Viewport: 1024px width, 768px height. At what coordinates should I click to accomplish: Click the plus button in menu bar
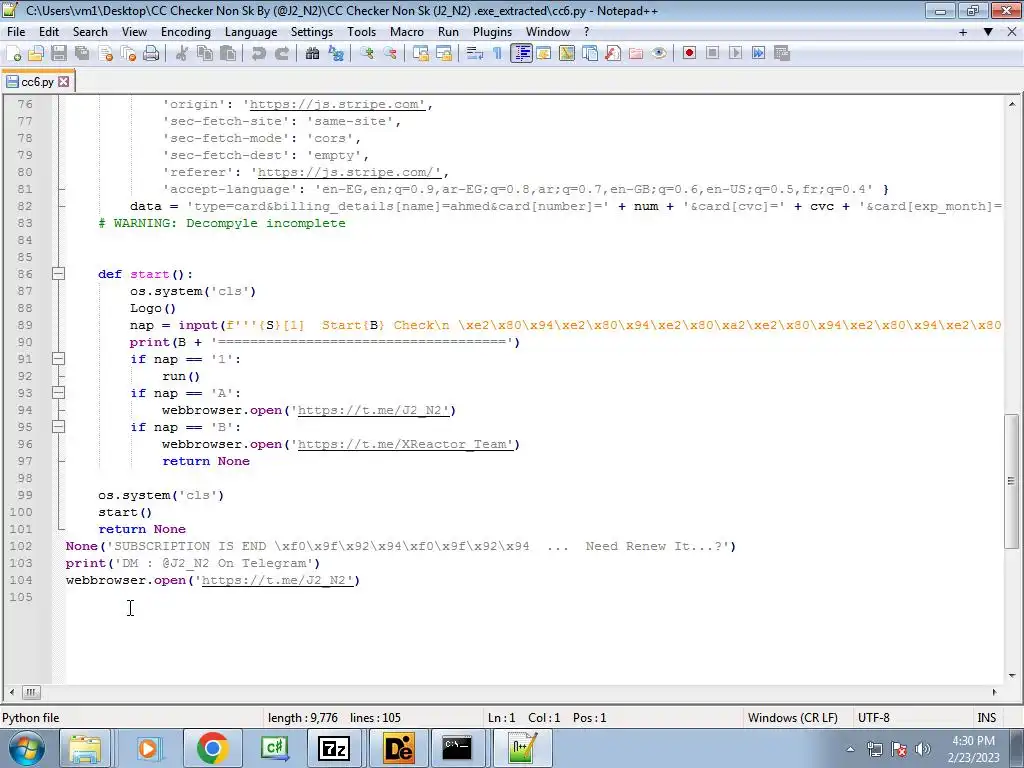(963, 31)
